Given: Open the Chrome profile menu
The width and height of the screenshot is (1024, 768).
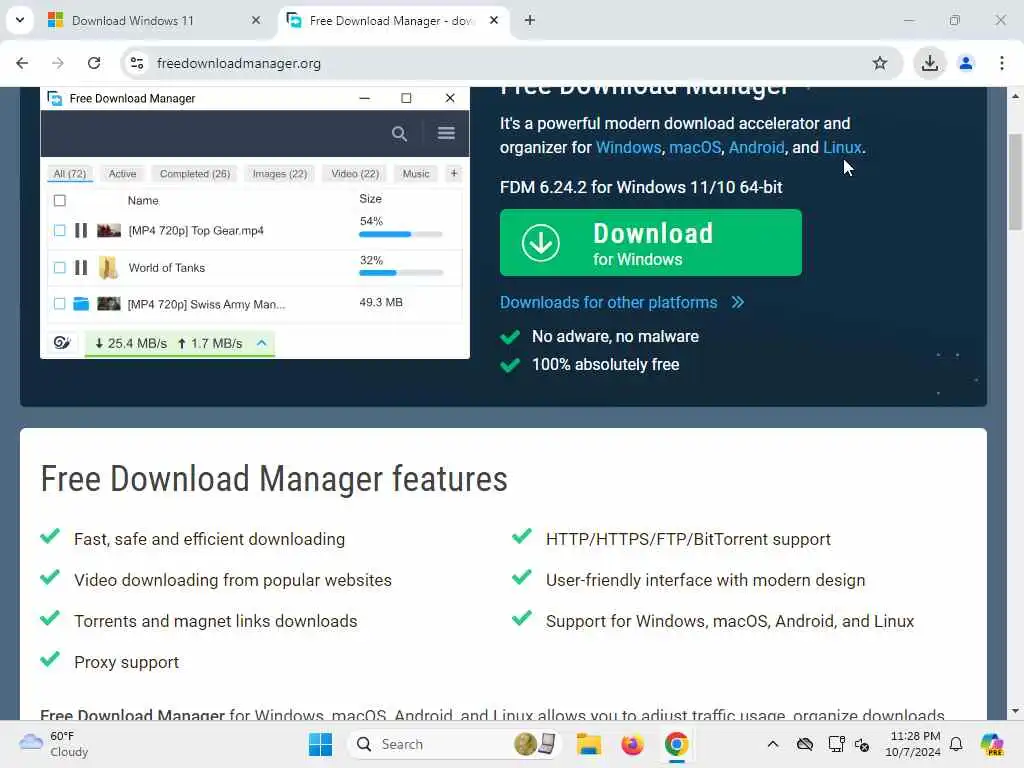Looking at the screenshot, I should click(966, 63).
